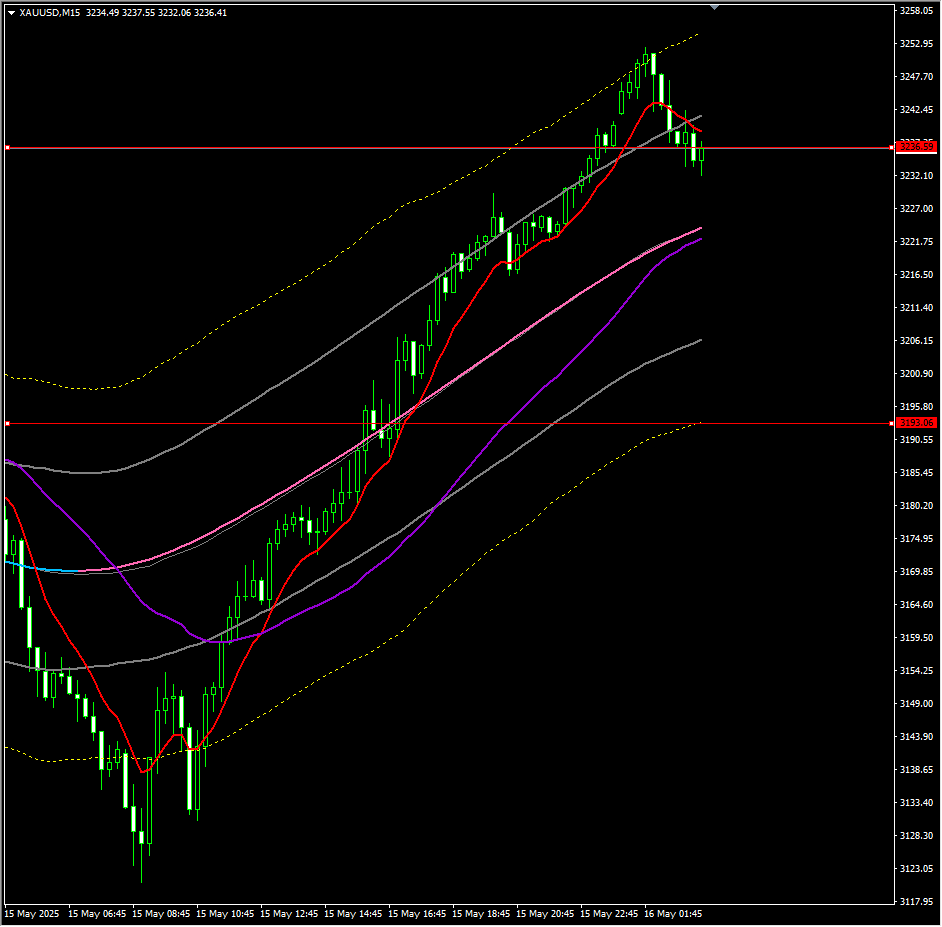Click the 3143.90 price scale label
Viewport: 942px width, 927px height.
[916, 737]
